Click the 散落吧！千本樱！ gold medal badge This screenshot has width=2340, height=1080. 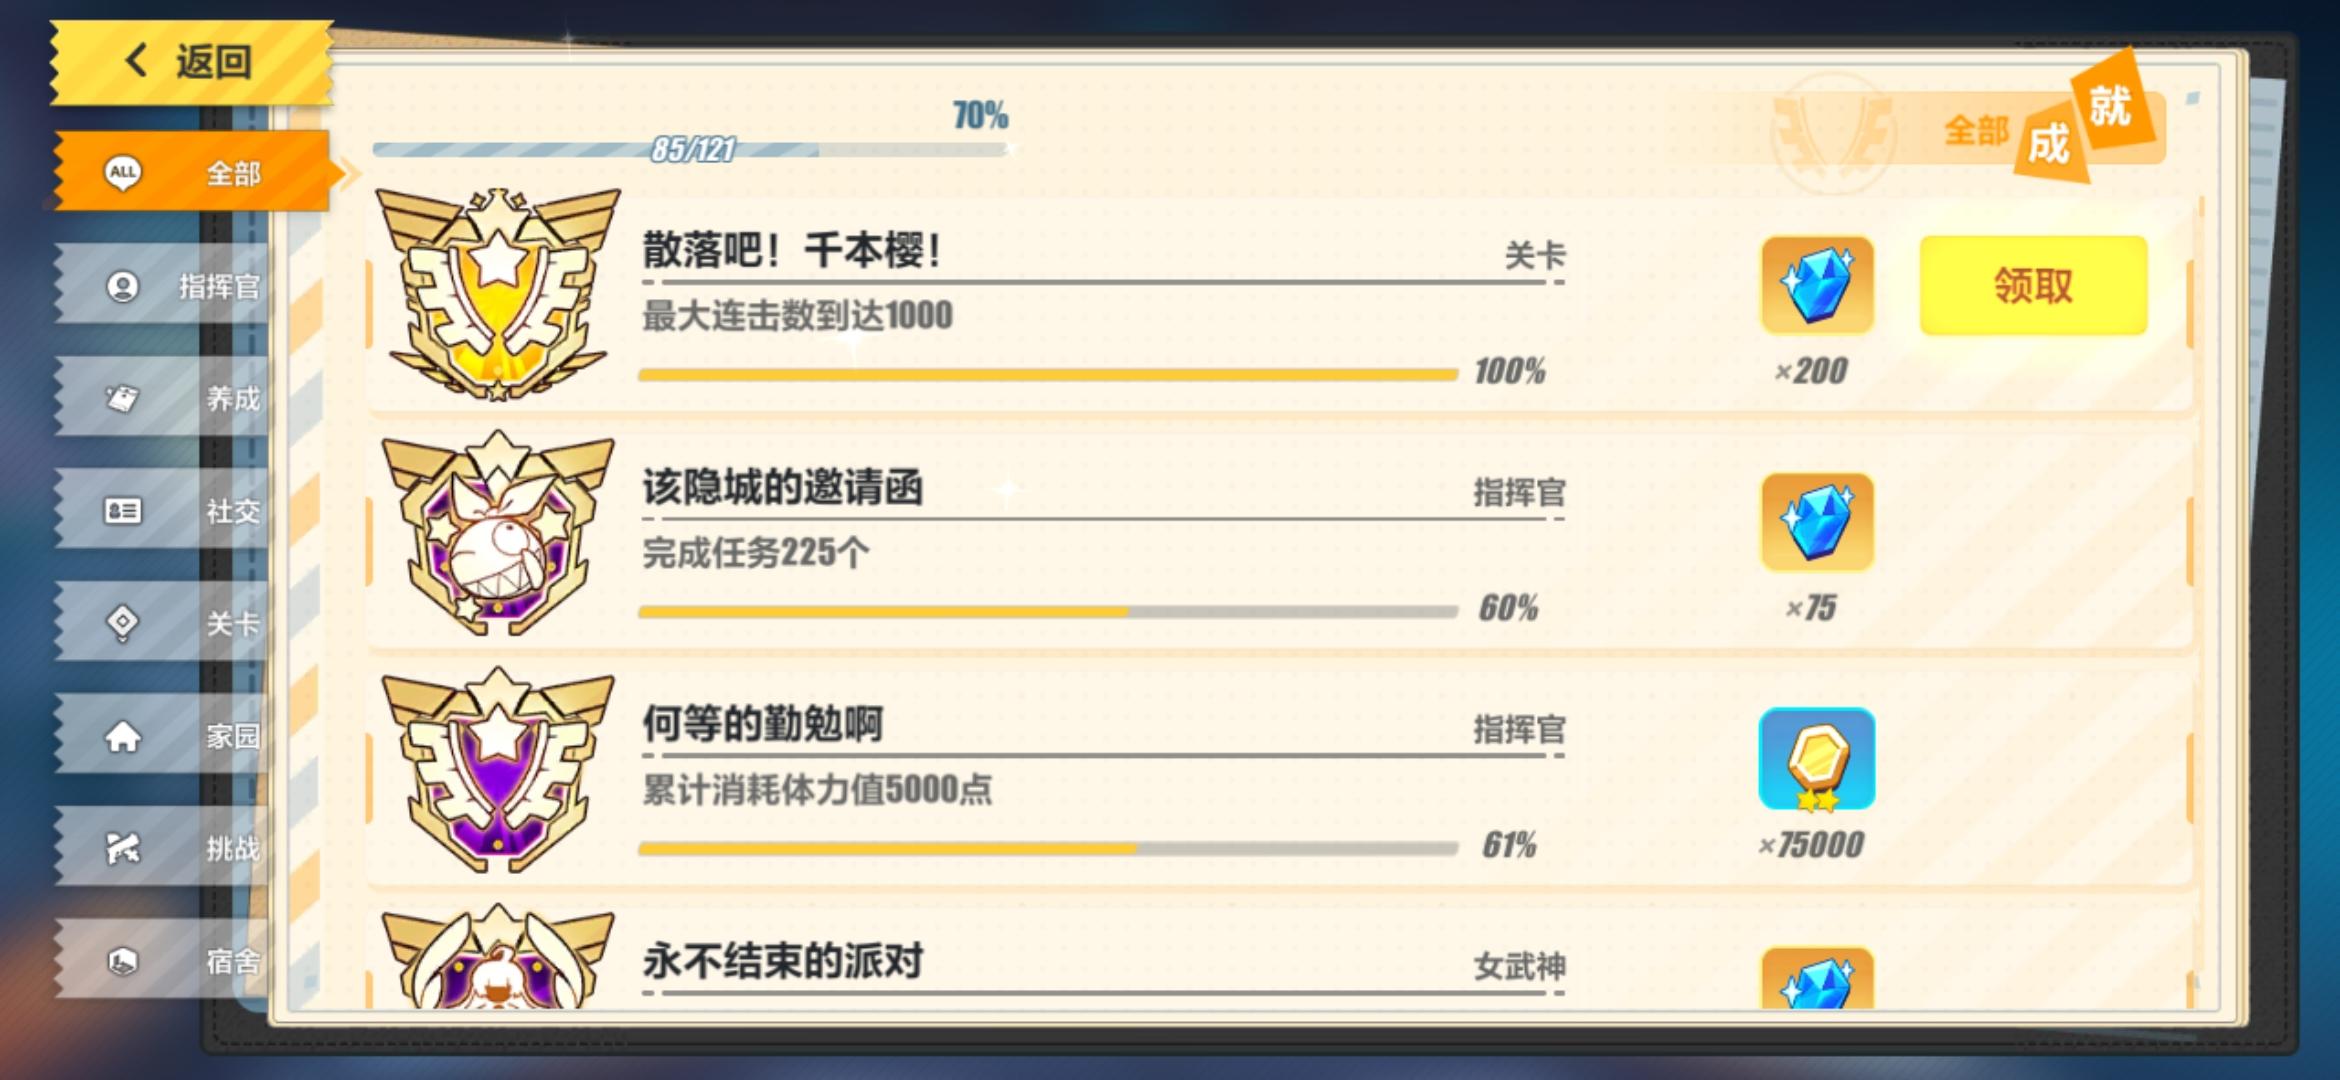coord(497,295)
